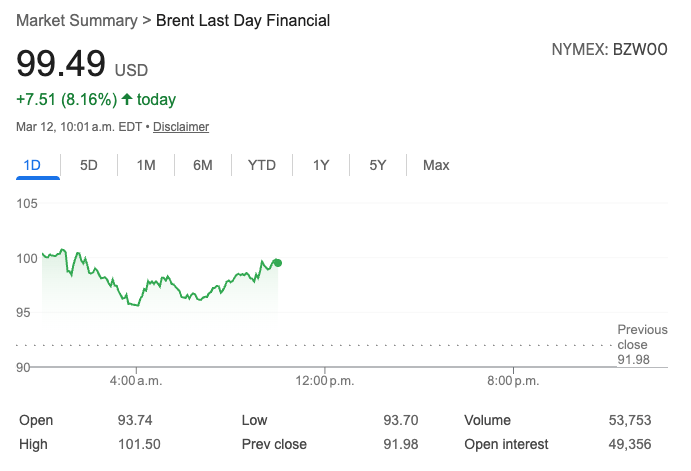Switch to the 1Y chart view
Screen dimensions: 691x471
(x=321, y=165)
